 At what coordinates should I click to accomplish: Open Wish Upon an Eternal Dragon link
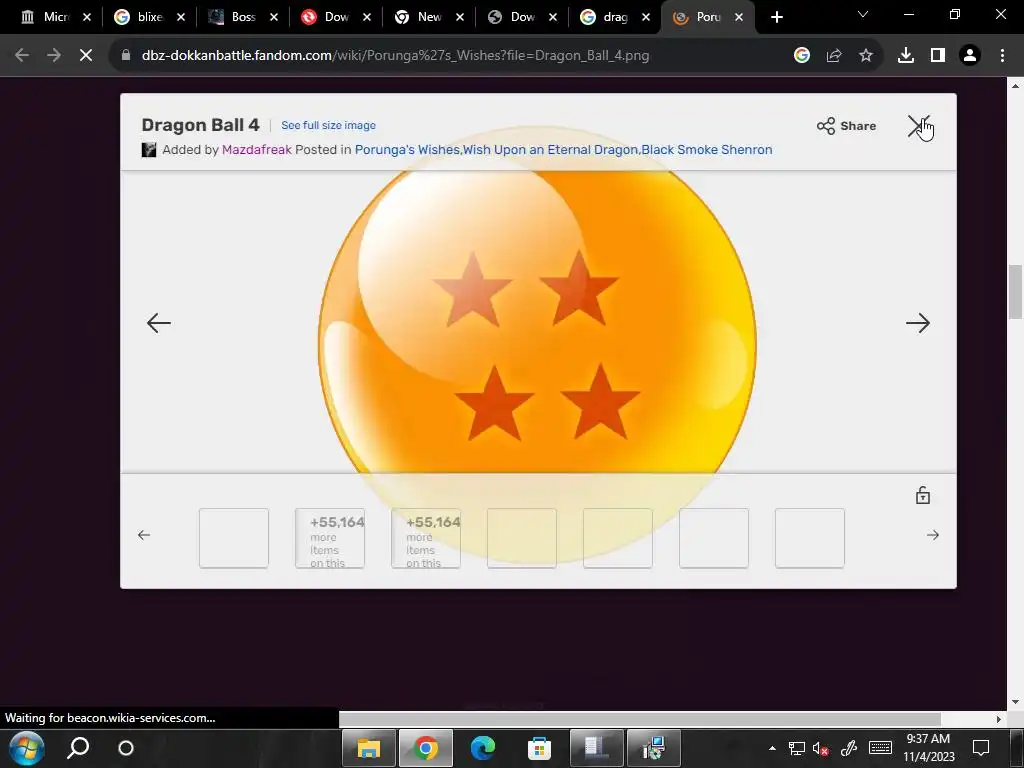[x=551, y=150]
